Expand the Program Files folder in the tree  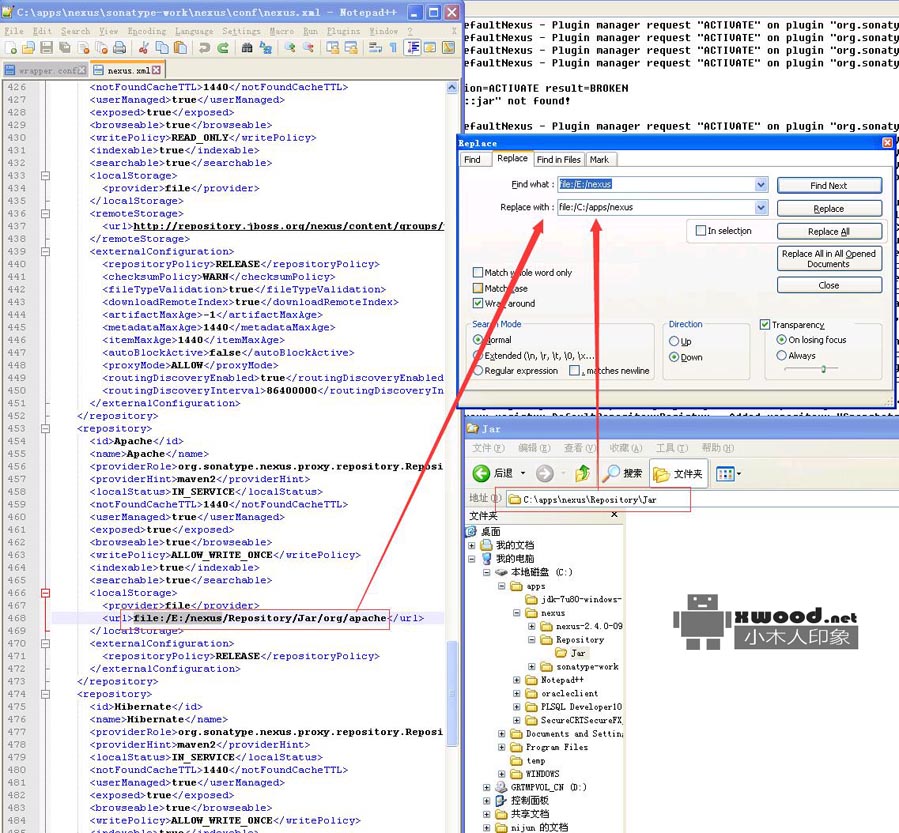[x=502, y=747]
